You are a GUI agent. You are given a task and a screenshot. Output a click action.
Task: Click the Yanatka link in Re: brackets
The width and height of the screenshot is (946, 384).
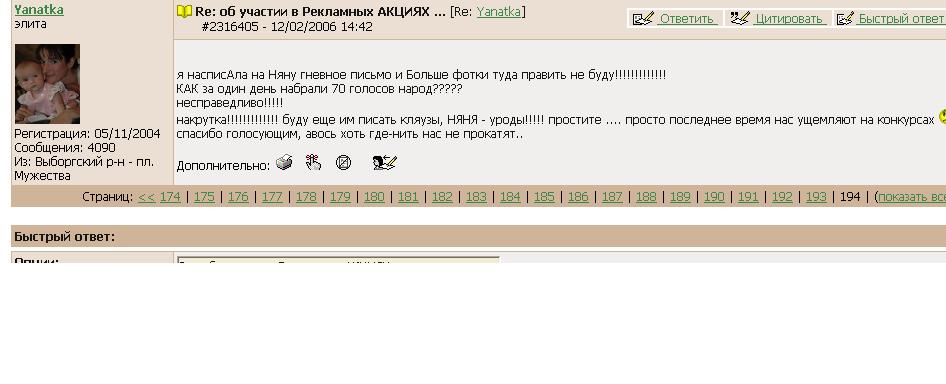click(499, 11)
